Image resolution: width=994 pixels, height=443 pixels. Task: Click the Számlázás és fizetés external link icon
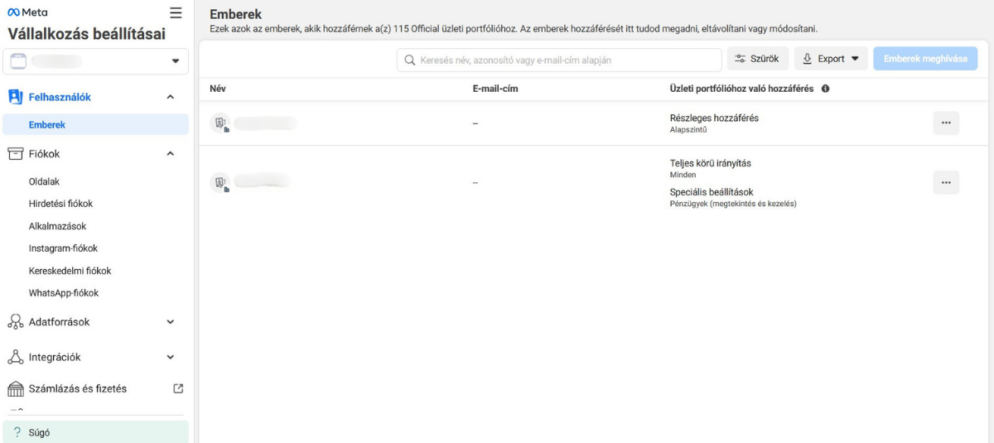[177, 388]
